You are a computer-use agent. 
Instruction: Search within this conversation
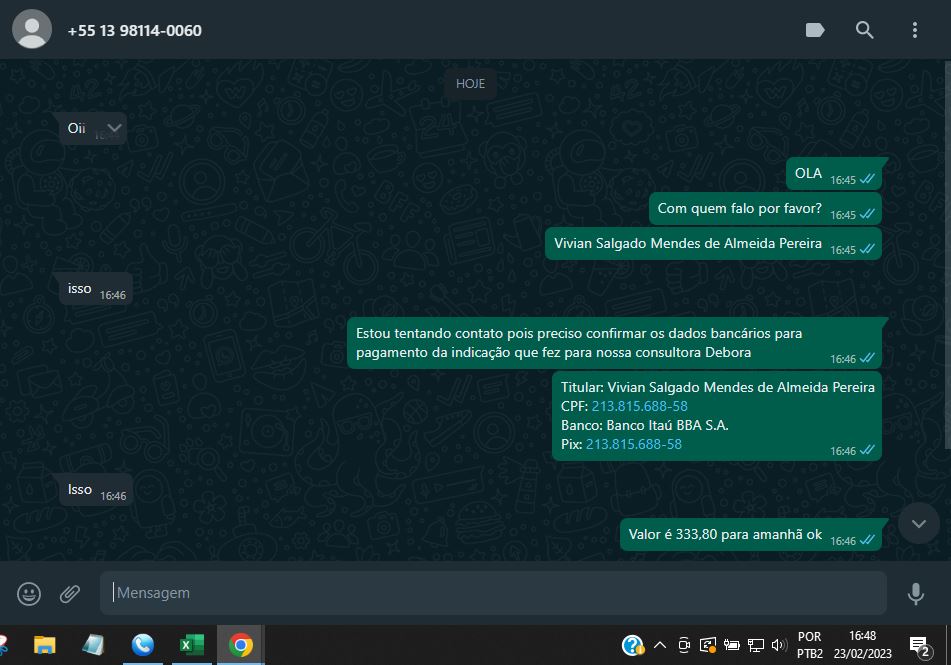click(865, 30)
